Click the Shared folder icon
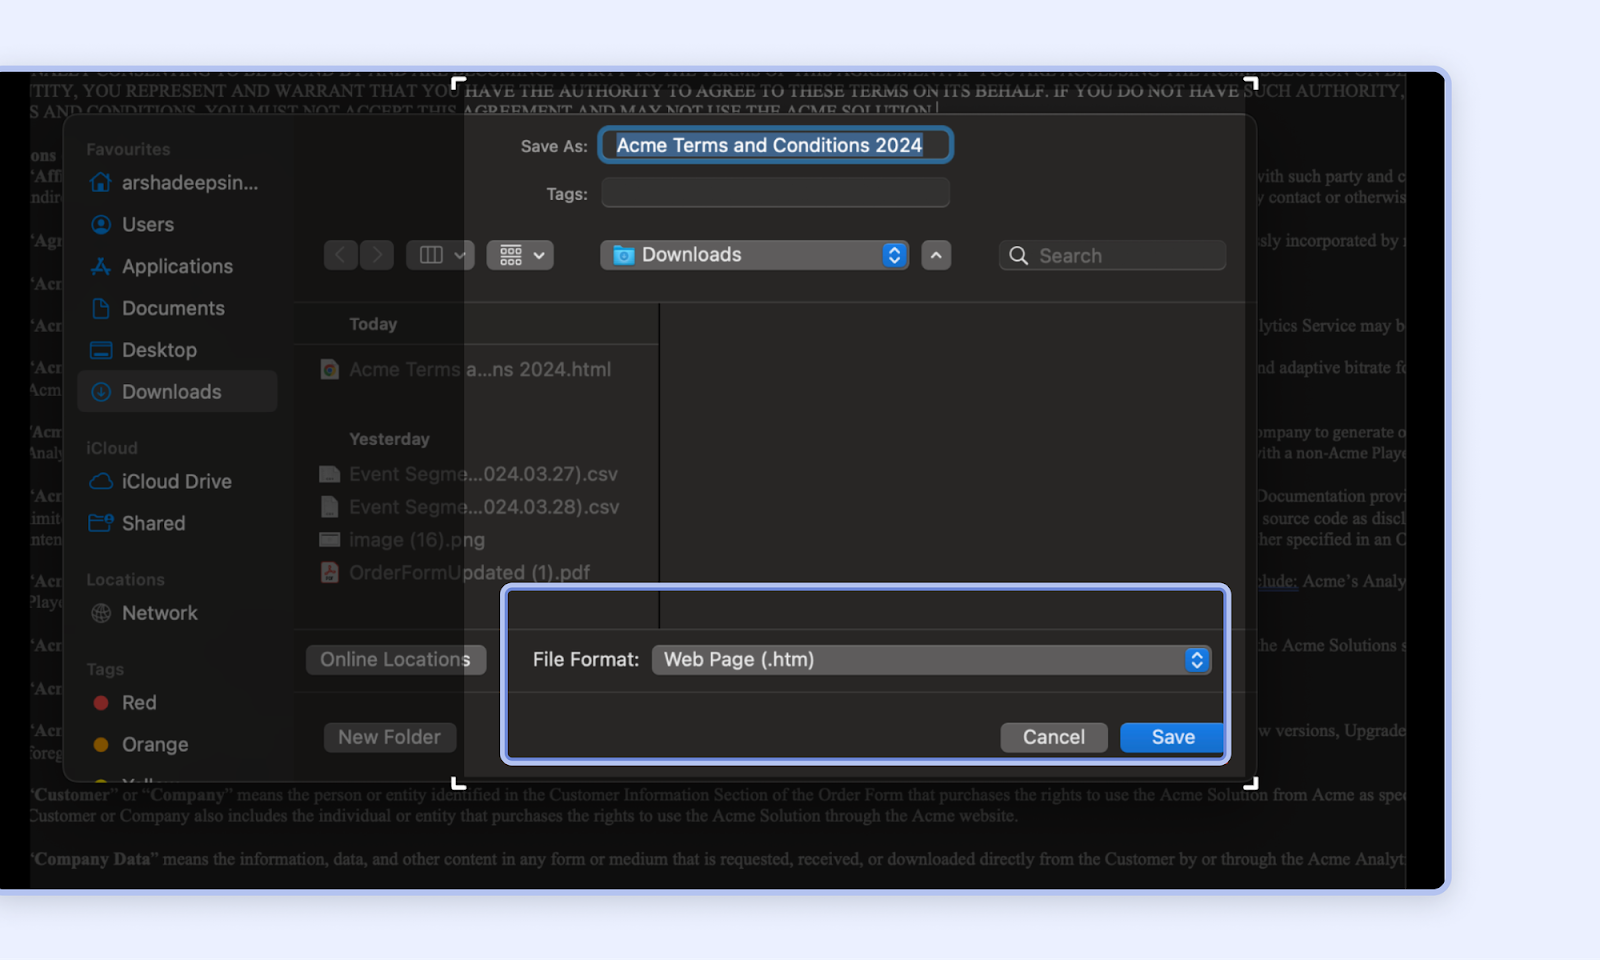Image resolution: width=1600 pixels, height=960 pixels. 101,524
